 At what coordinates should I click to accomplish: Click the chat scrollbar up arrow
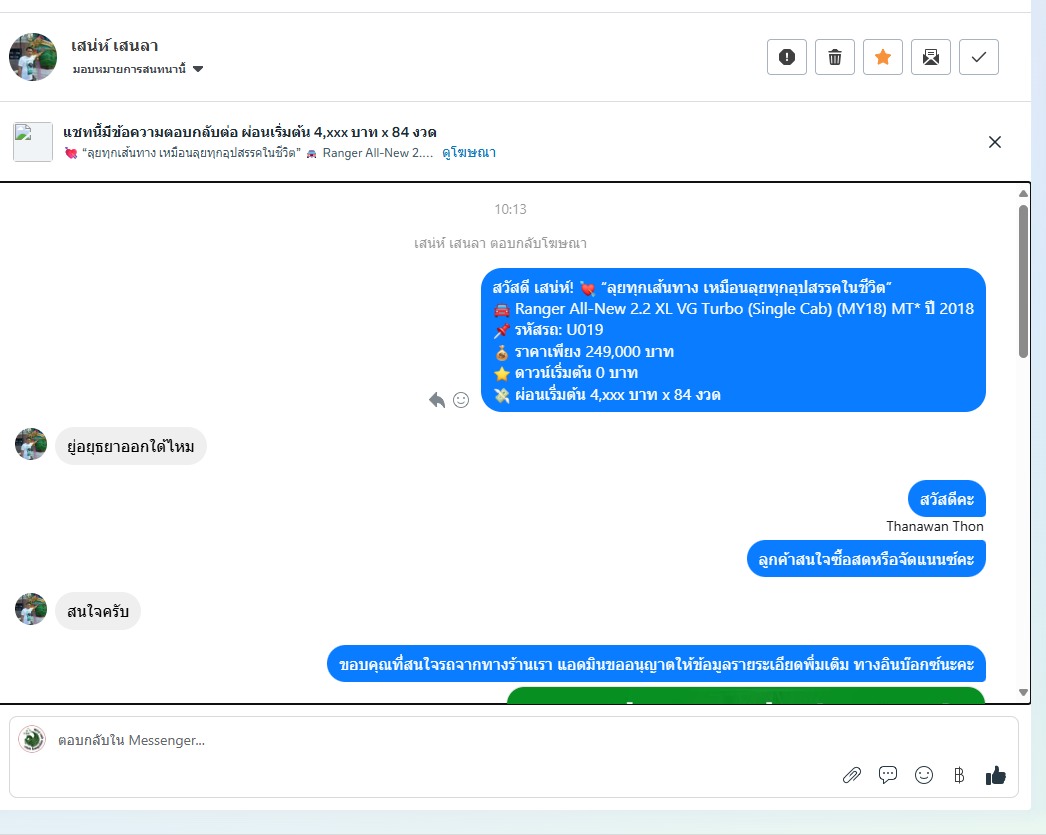tap(1023, 193)
